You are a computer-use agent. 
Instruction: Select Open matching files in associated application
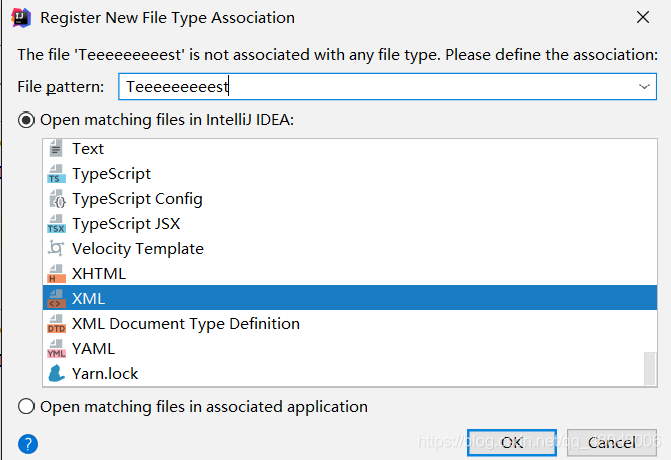[193, 407]
